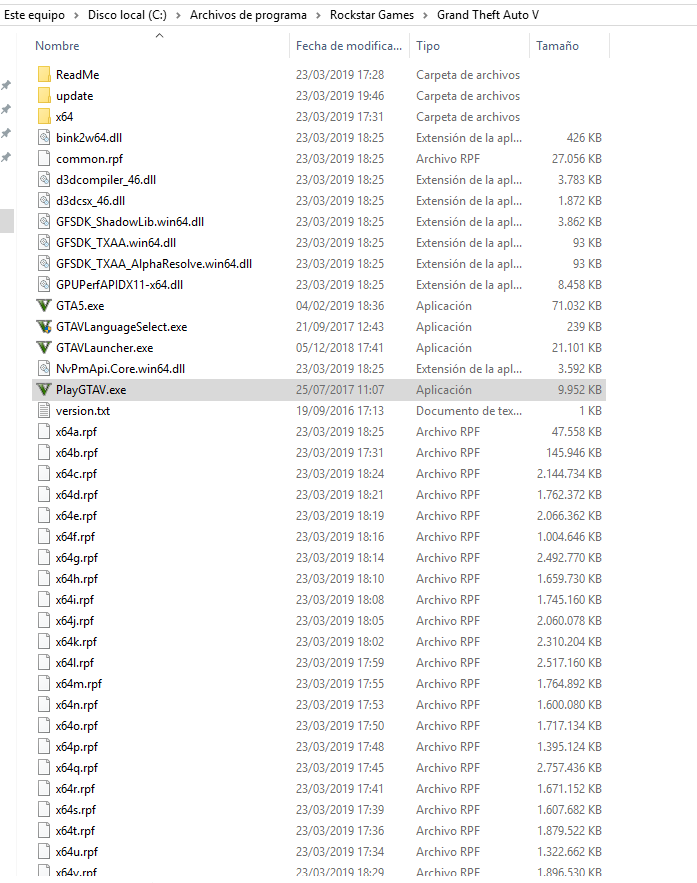Click the GFSDK_TXAA.win64.dll file icon

(44, 243)
